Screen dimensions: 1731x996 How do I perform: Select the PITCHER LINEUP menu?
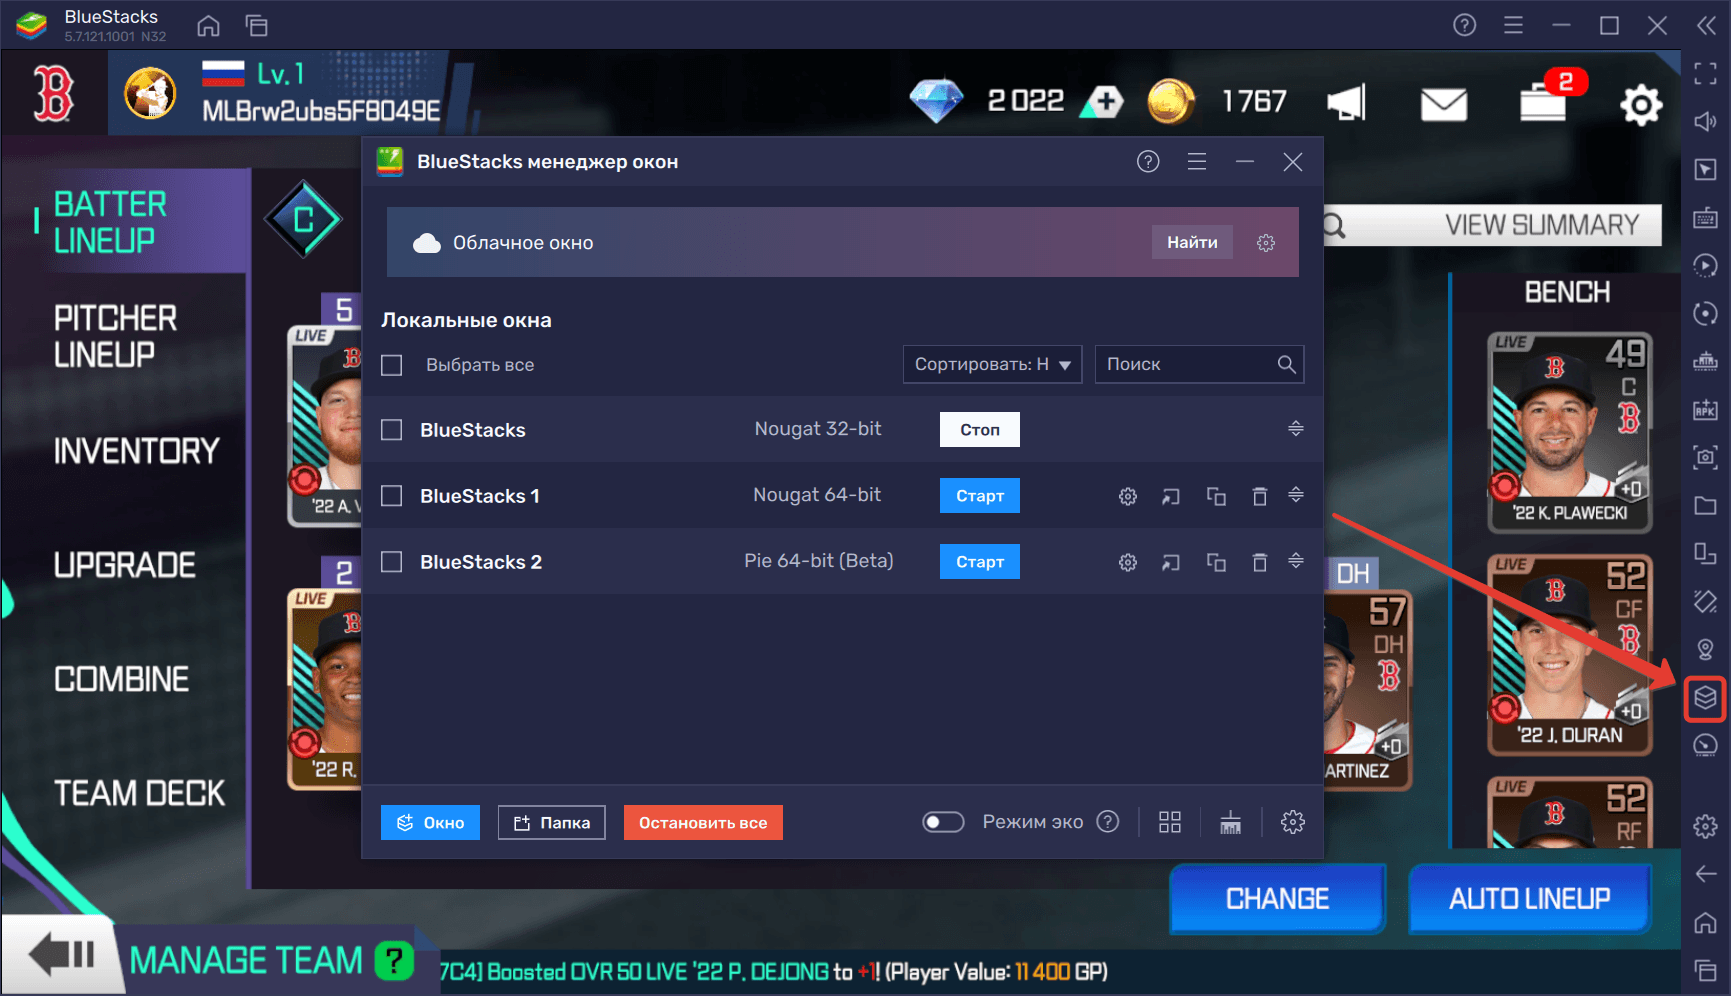click(115, 336)
